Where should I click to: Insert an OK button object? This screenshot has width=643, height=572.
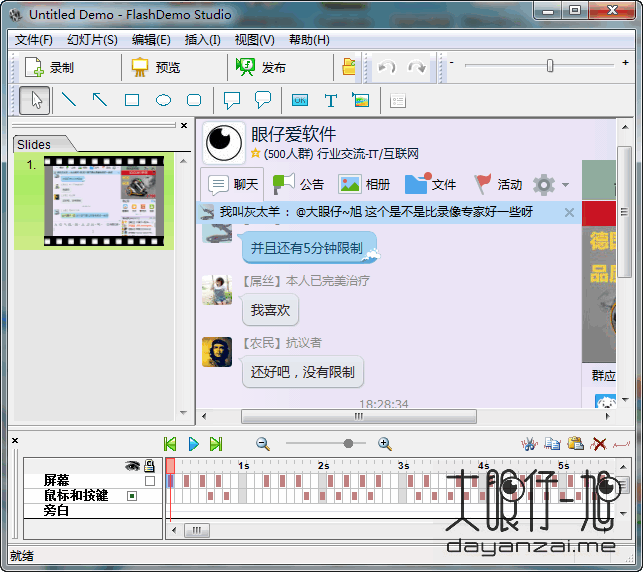point(300,100)
